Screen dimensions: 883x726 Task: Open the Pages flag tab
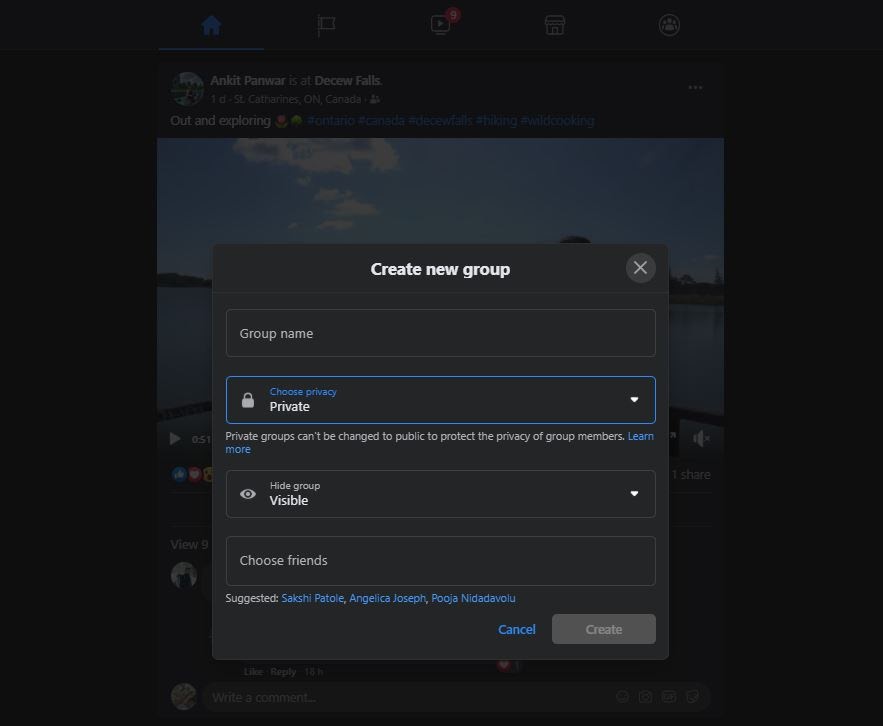pyautogui.click(x=326, y=25)
